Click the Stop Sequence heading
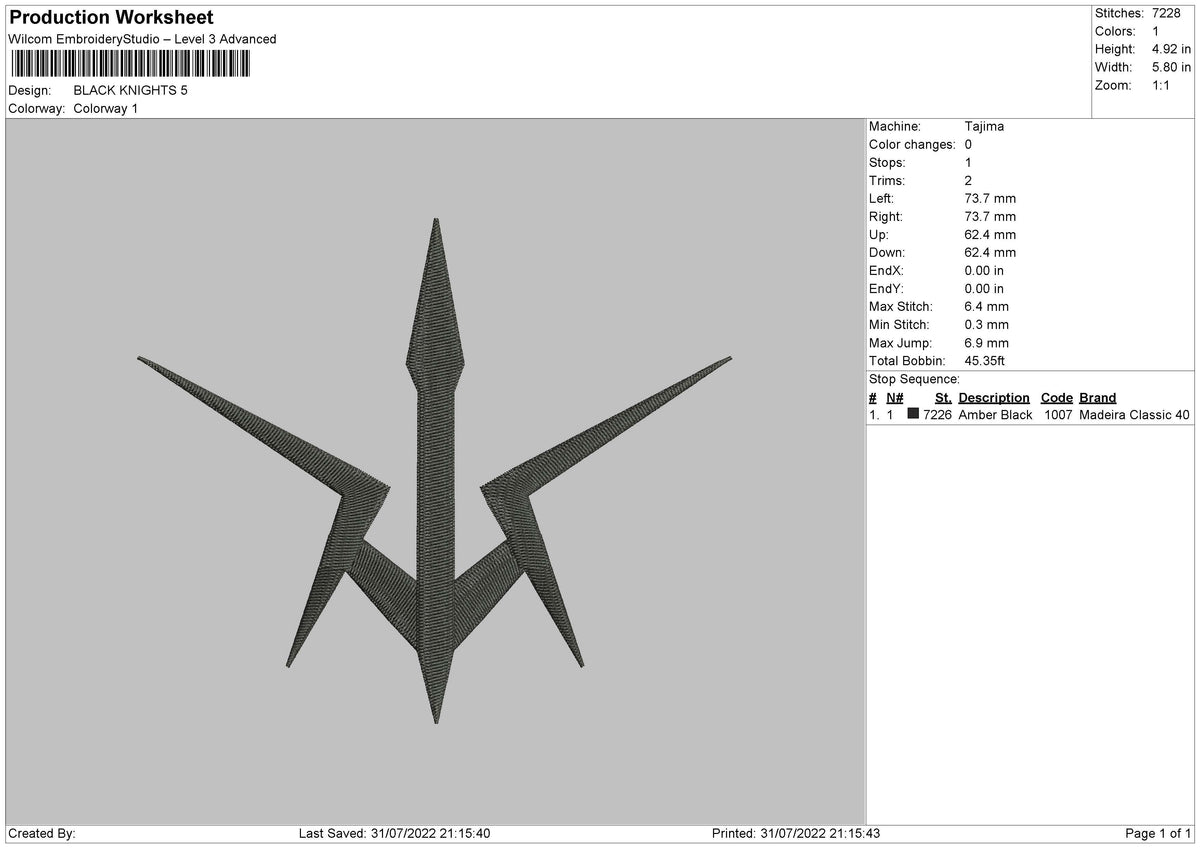This screenshot has width=1200, height=848. point(914,380)
